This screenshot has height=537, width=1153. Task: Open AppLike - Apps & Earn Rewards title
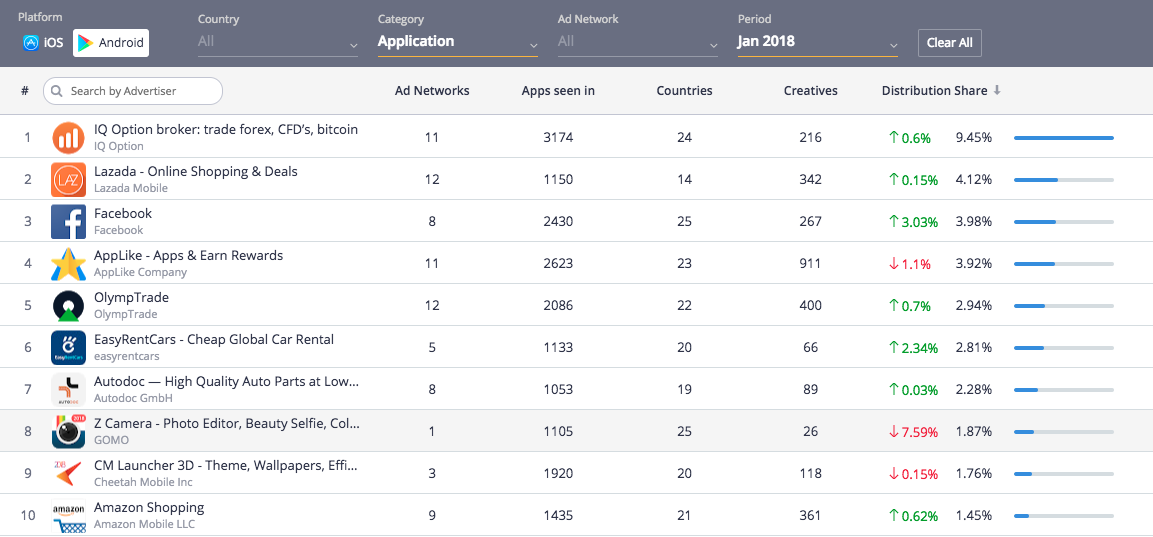(x=188, y=255)
